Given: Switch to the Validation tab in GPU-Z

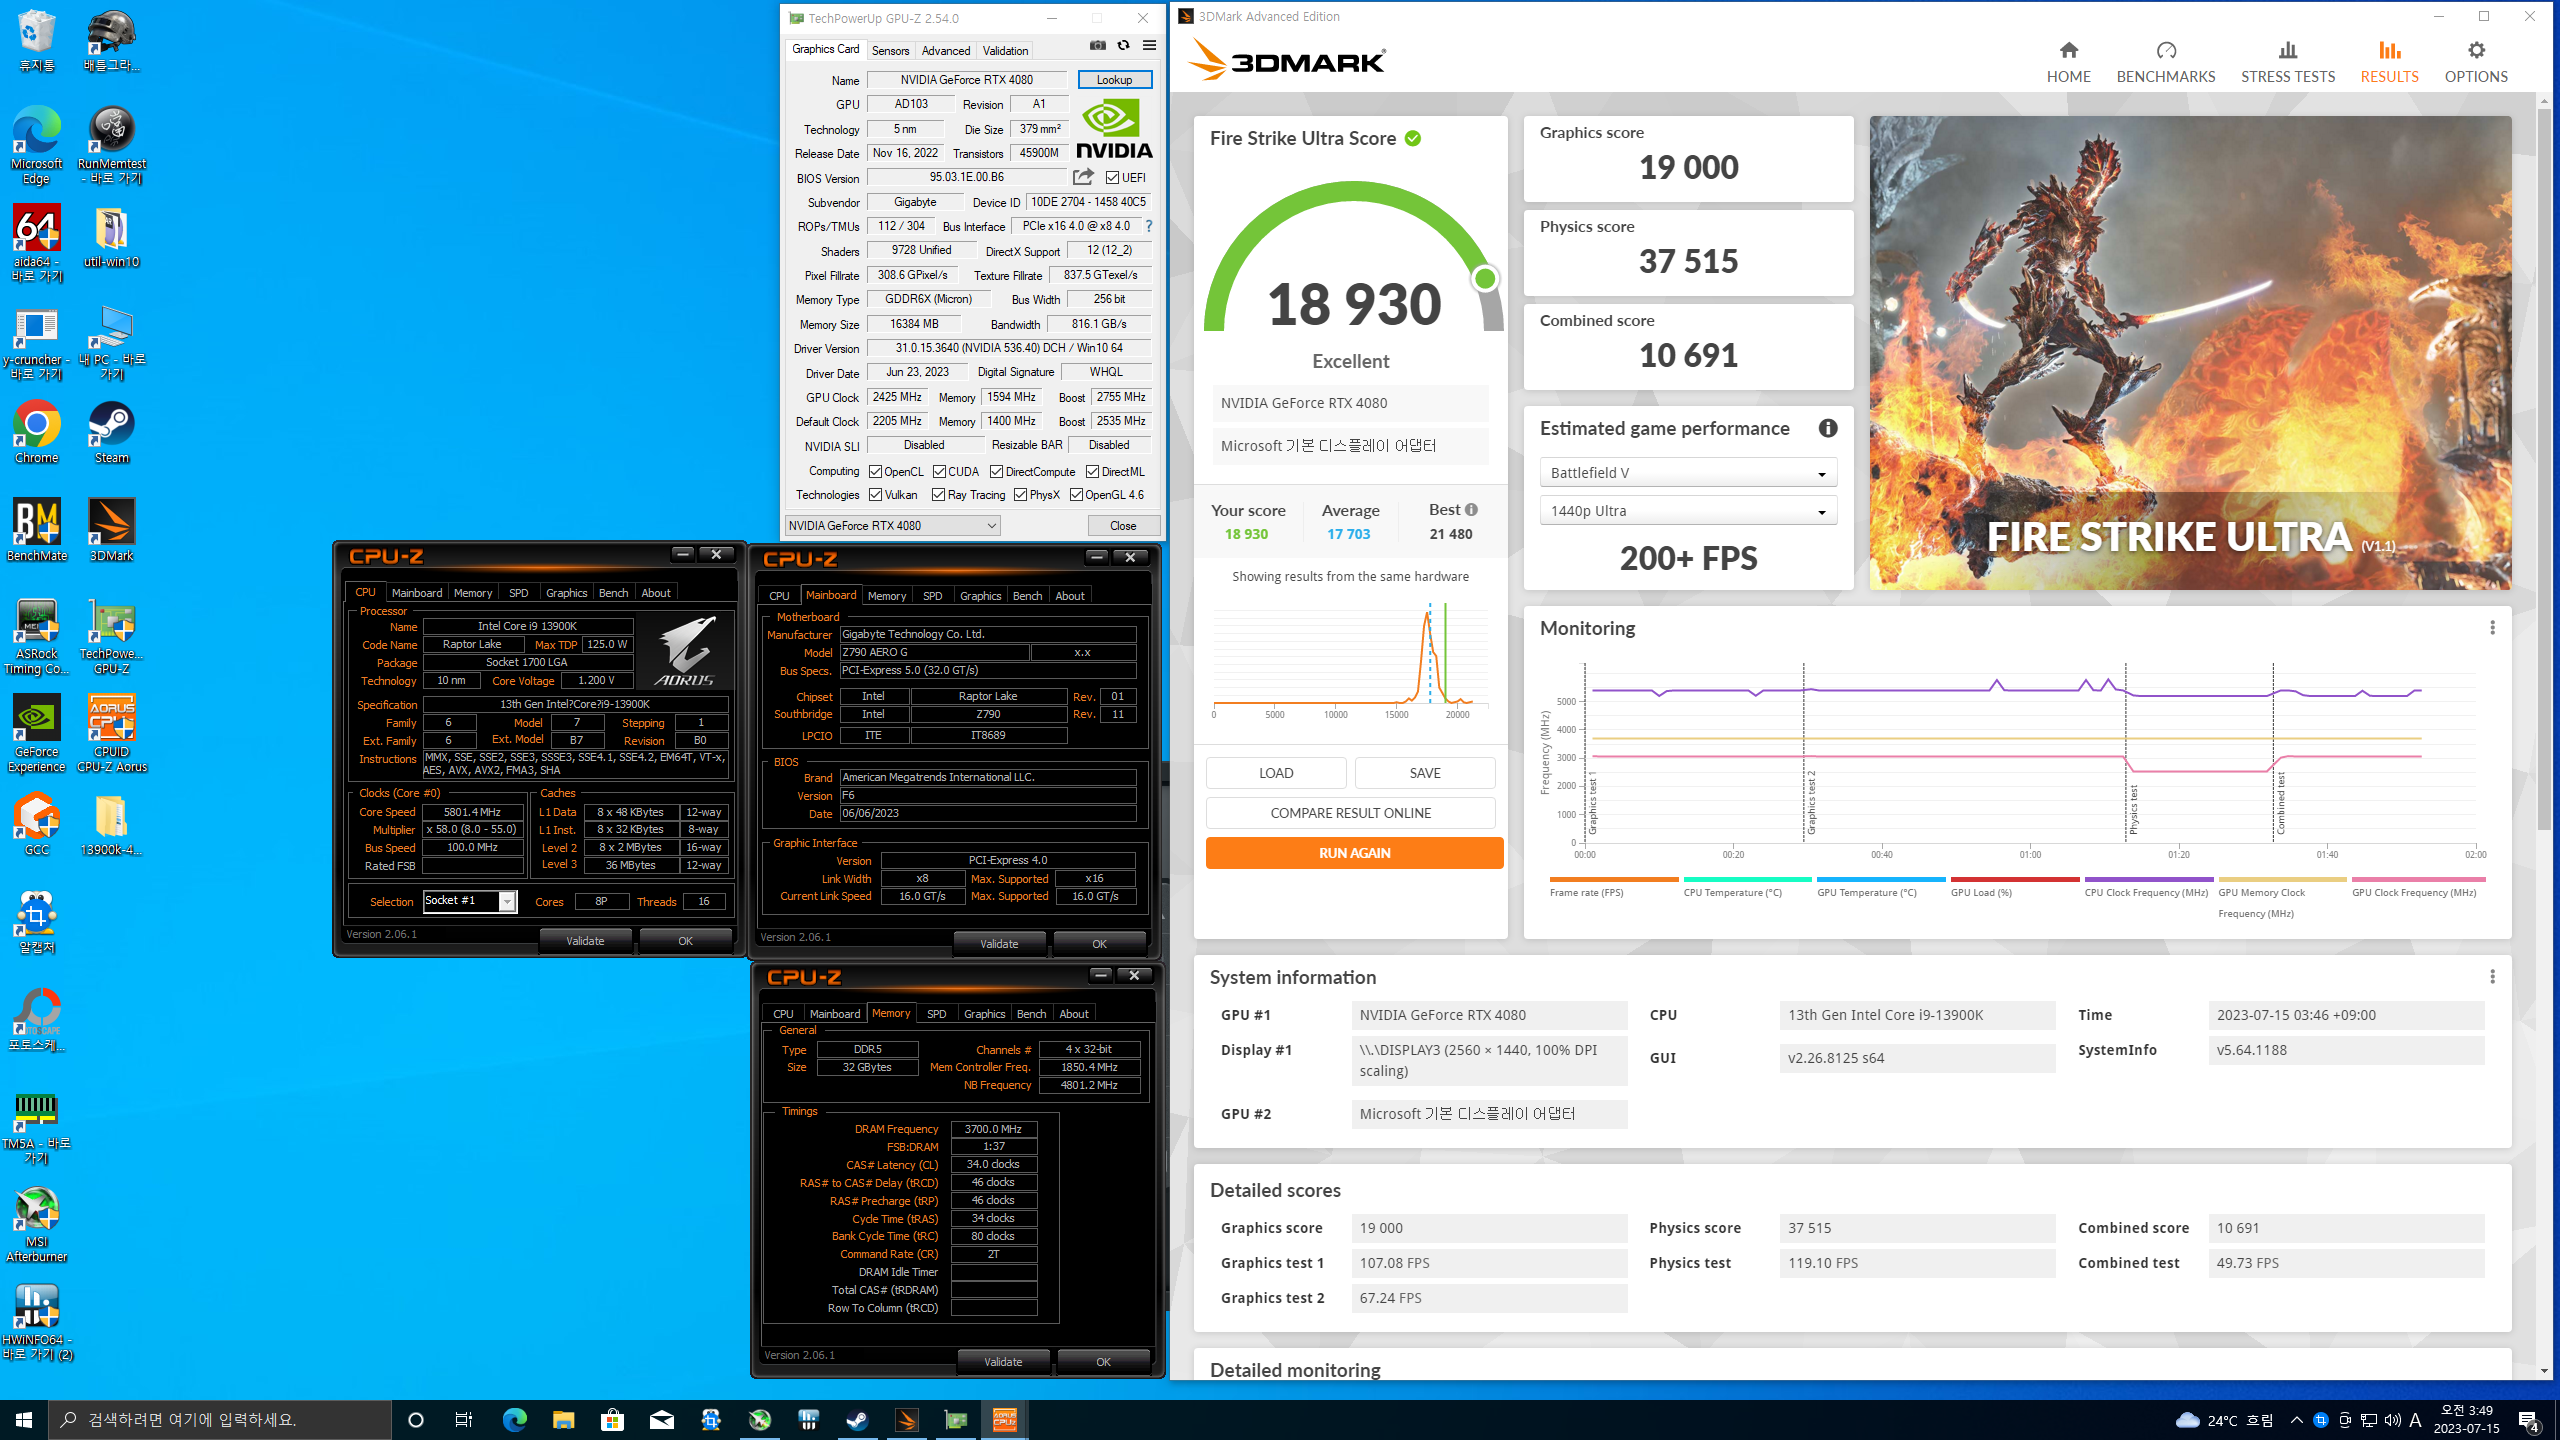Looking at the screenshot, I should (1005, 50).
